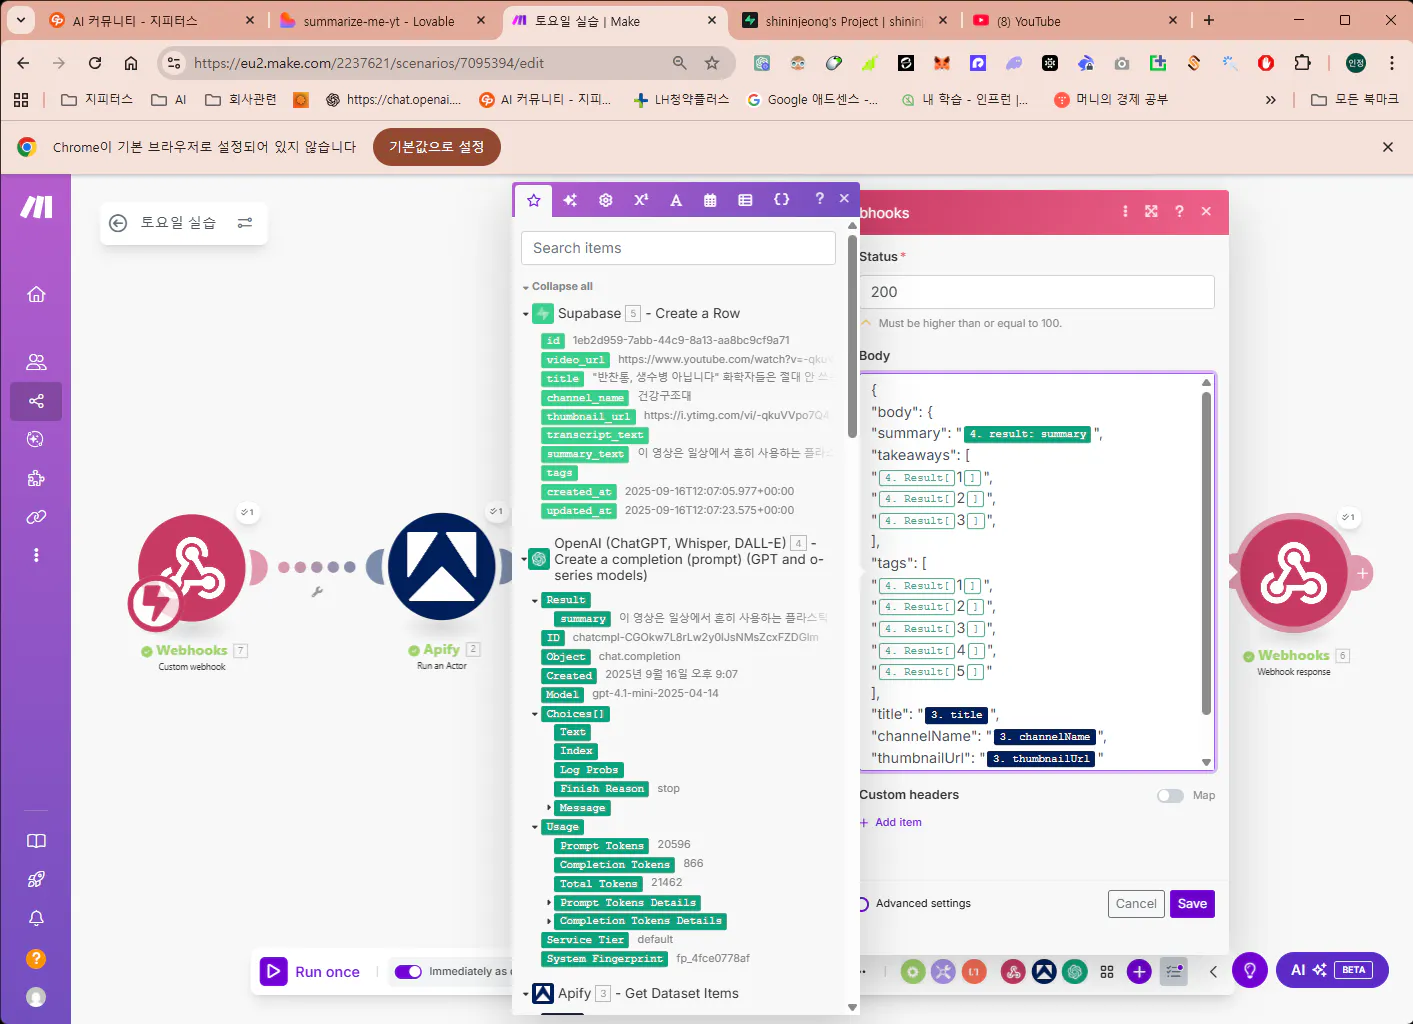Image resolution: width=1413 pixels, height=1024 pixels.
Task: Switch to the starred items tab
Action: [x=534, y=200]
